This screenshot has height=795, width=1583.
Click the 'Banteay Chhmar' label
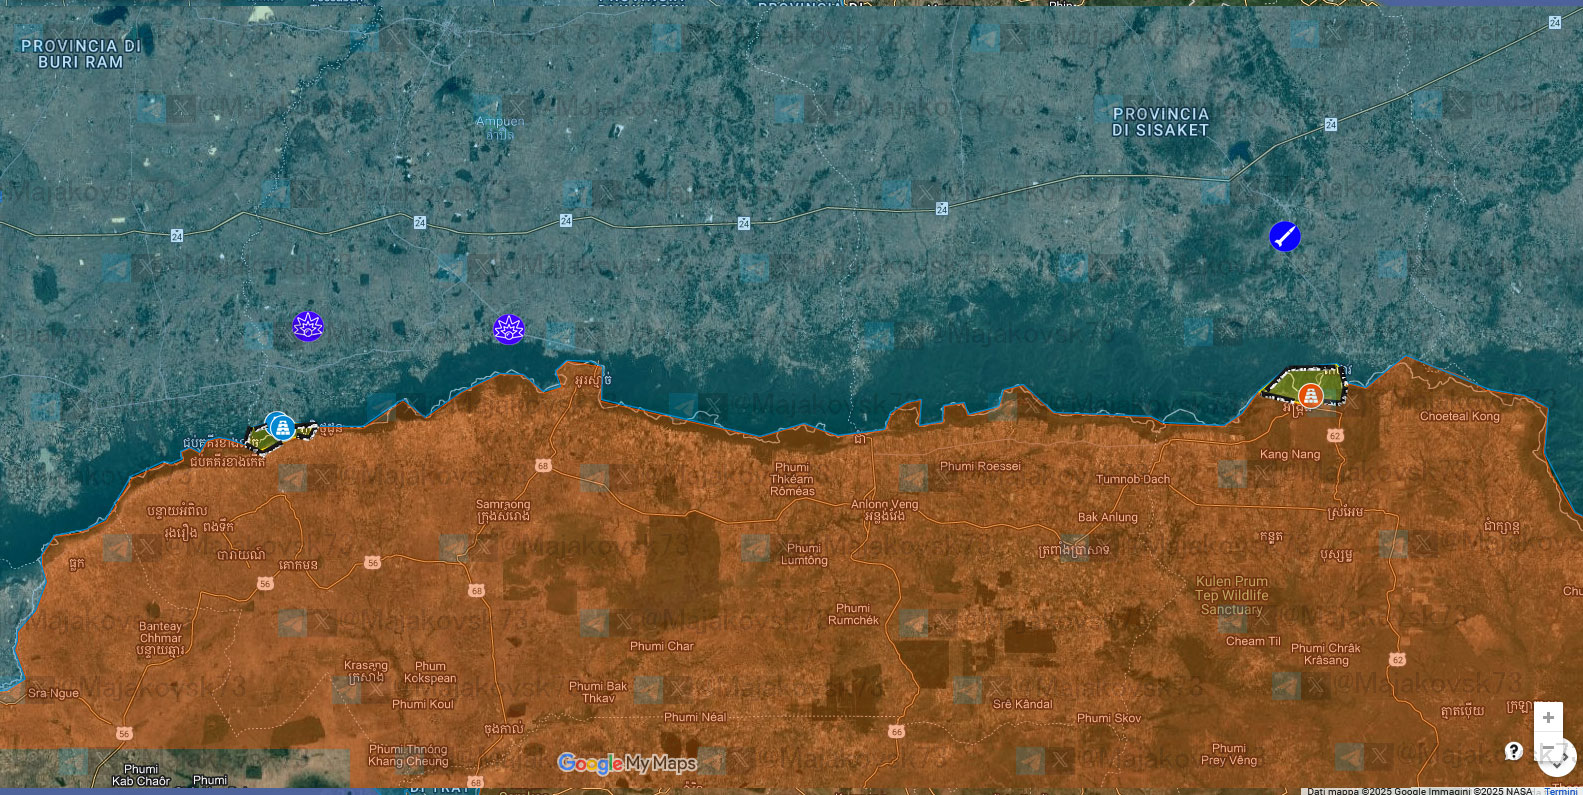[161, 632]
